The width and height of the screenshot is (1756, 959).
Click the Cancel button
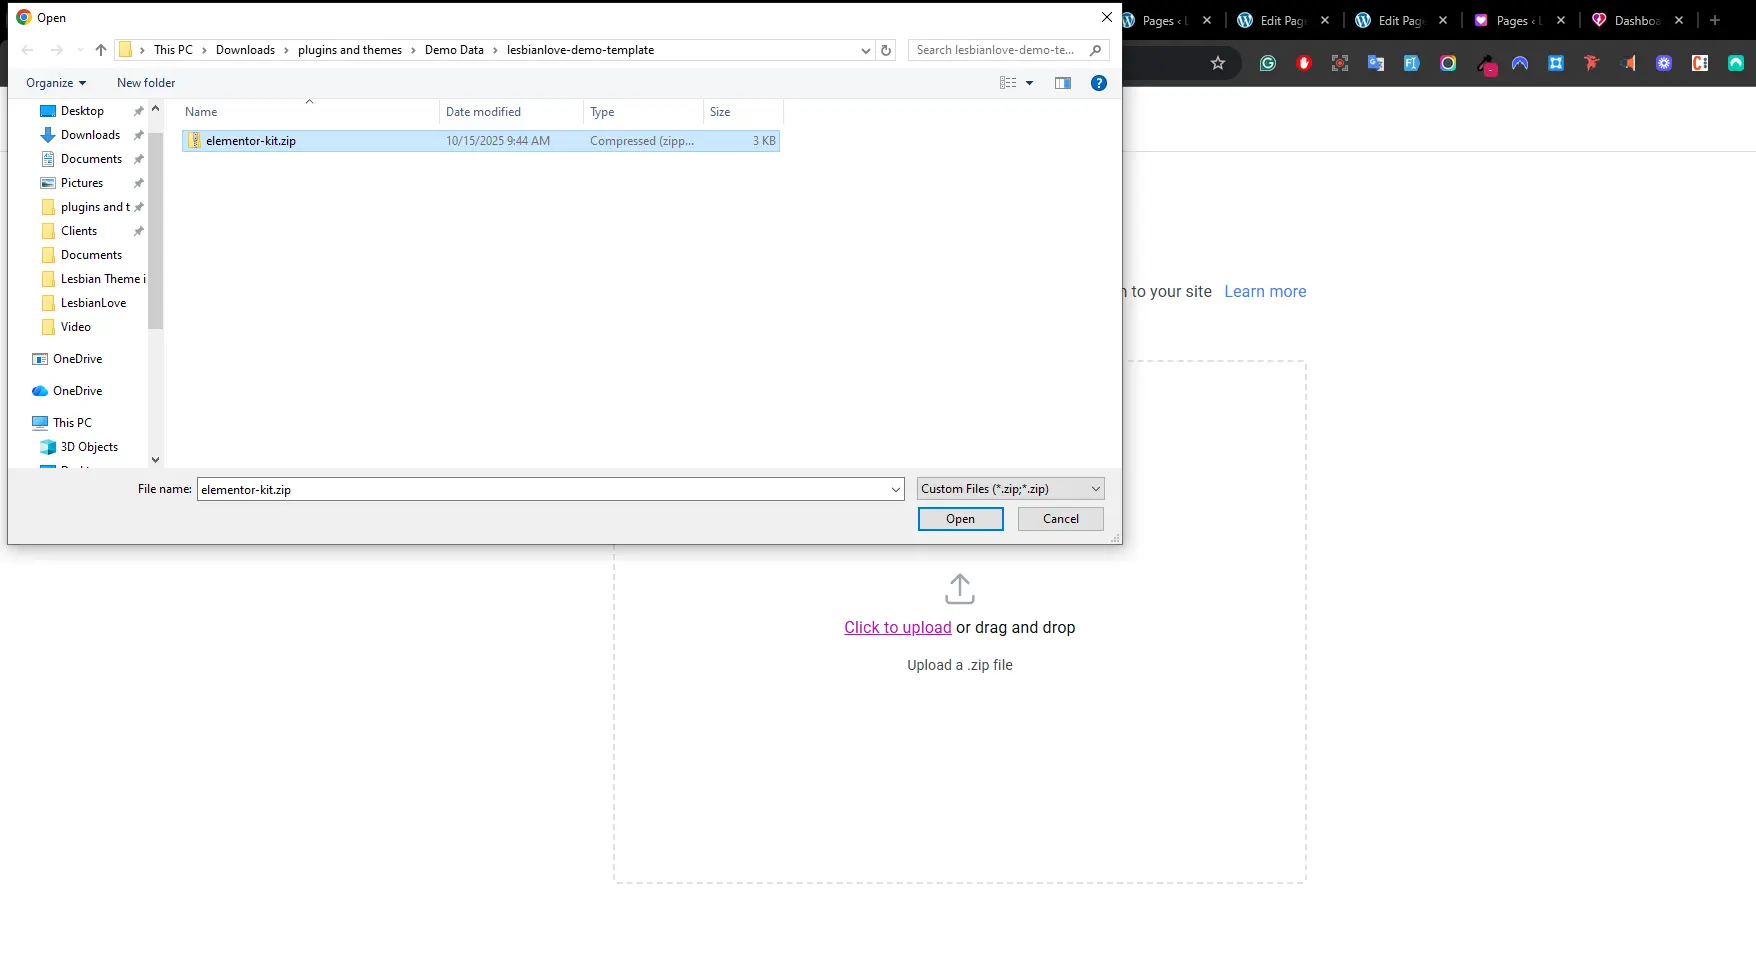pyautogui.click(x=1060, y=519)
